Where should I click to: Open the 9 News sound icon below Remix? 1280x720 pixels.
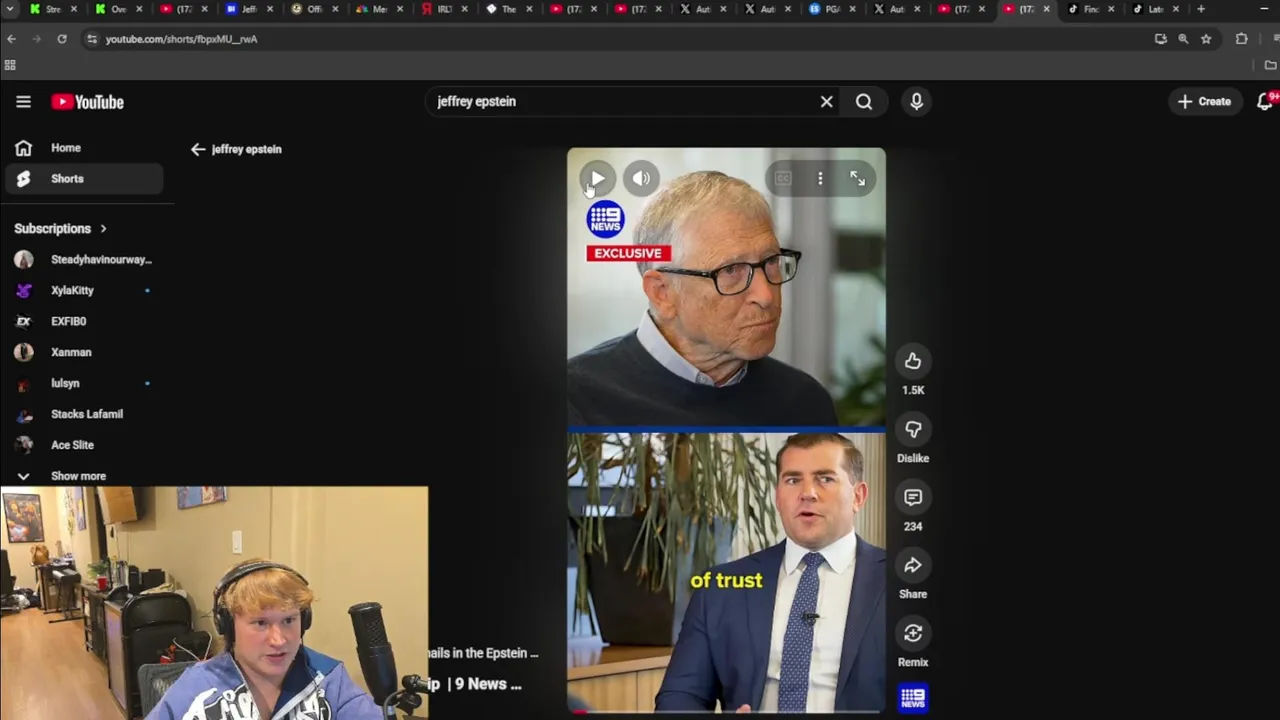click(913, 698)
